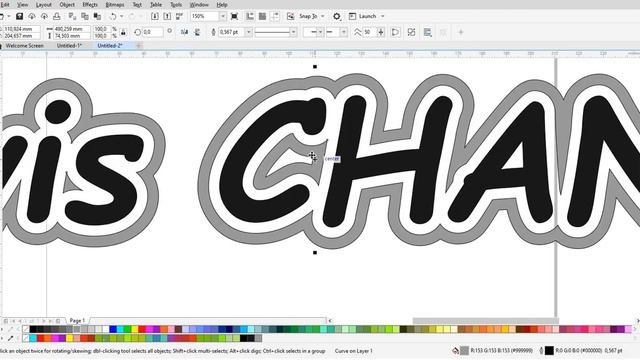The height and width of the screenshot is (360, 640).
Task: Toggle the Show grid icon
Action: click(x=262, y=16)
